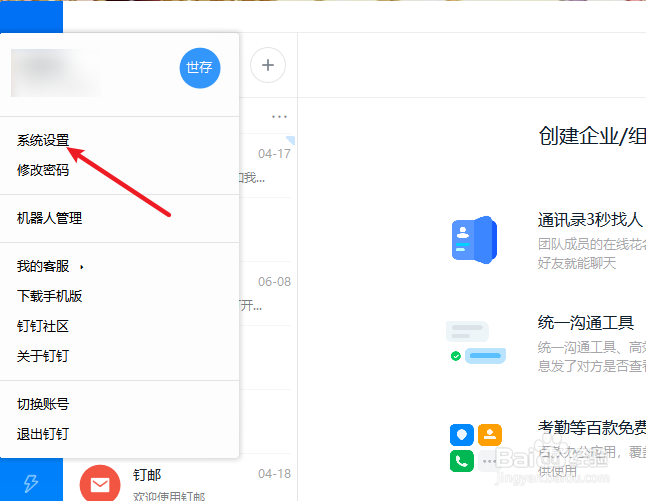
Task: Click the 06-08 conversation date
Action: 274,282
